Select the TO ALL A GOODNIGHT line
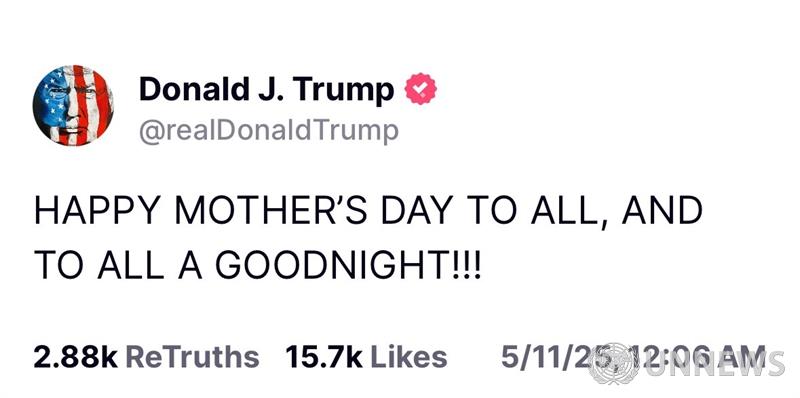The height and width of the screenshot is (398, 800). [x=258, y=265]
